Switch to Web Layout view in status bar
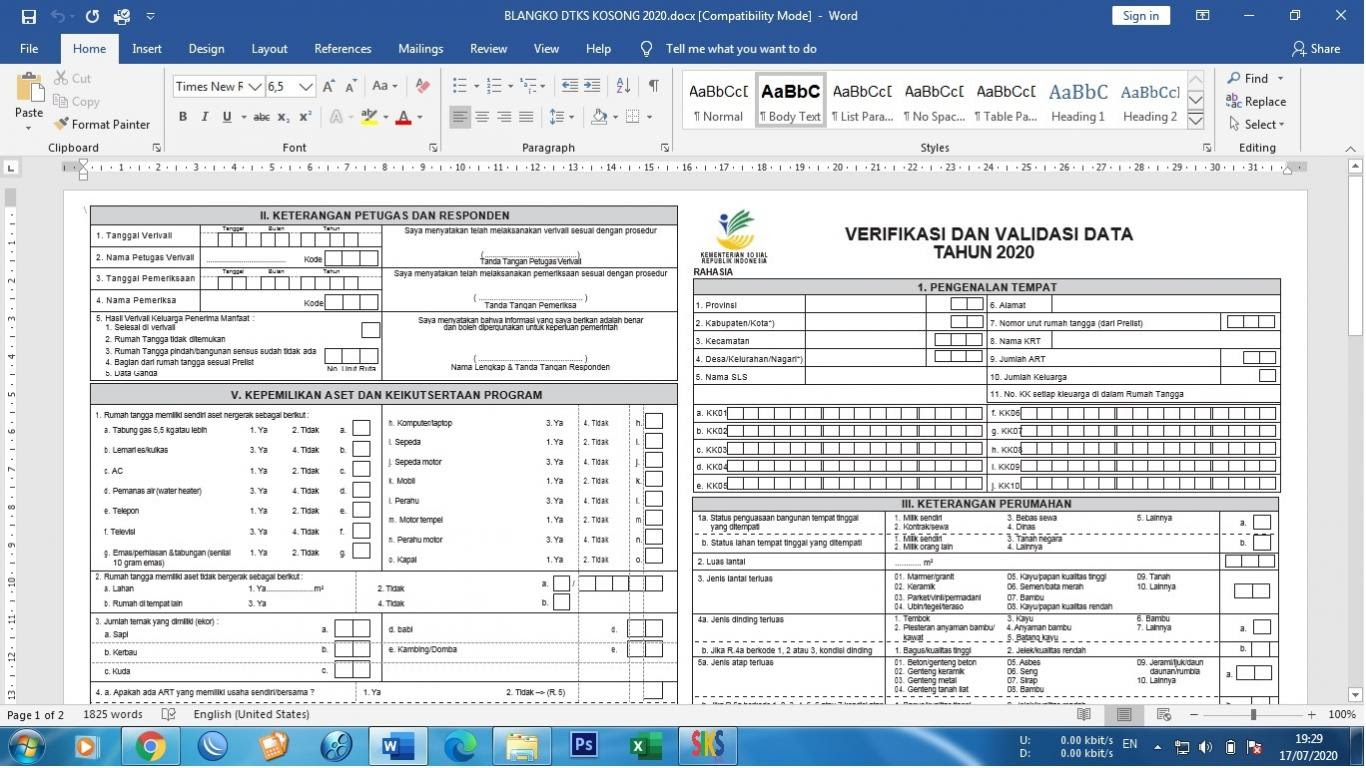1366x768 pixels. 1163,715
